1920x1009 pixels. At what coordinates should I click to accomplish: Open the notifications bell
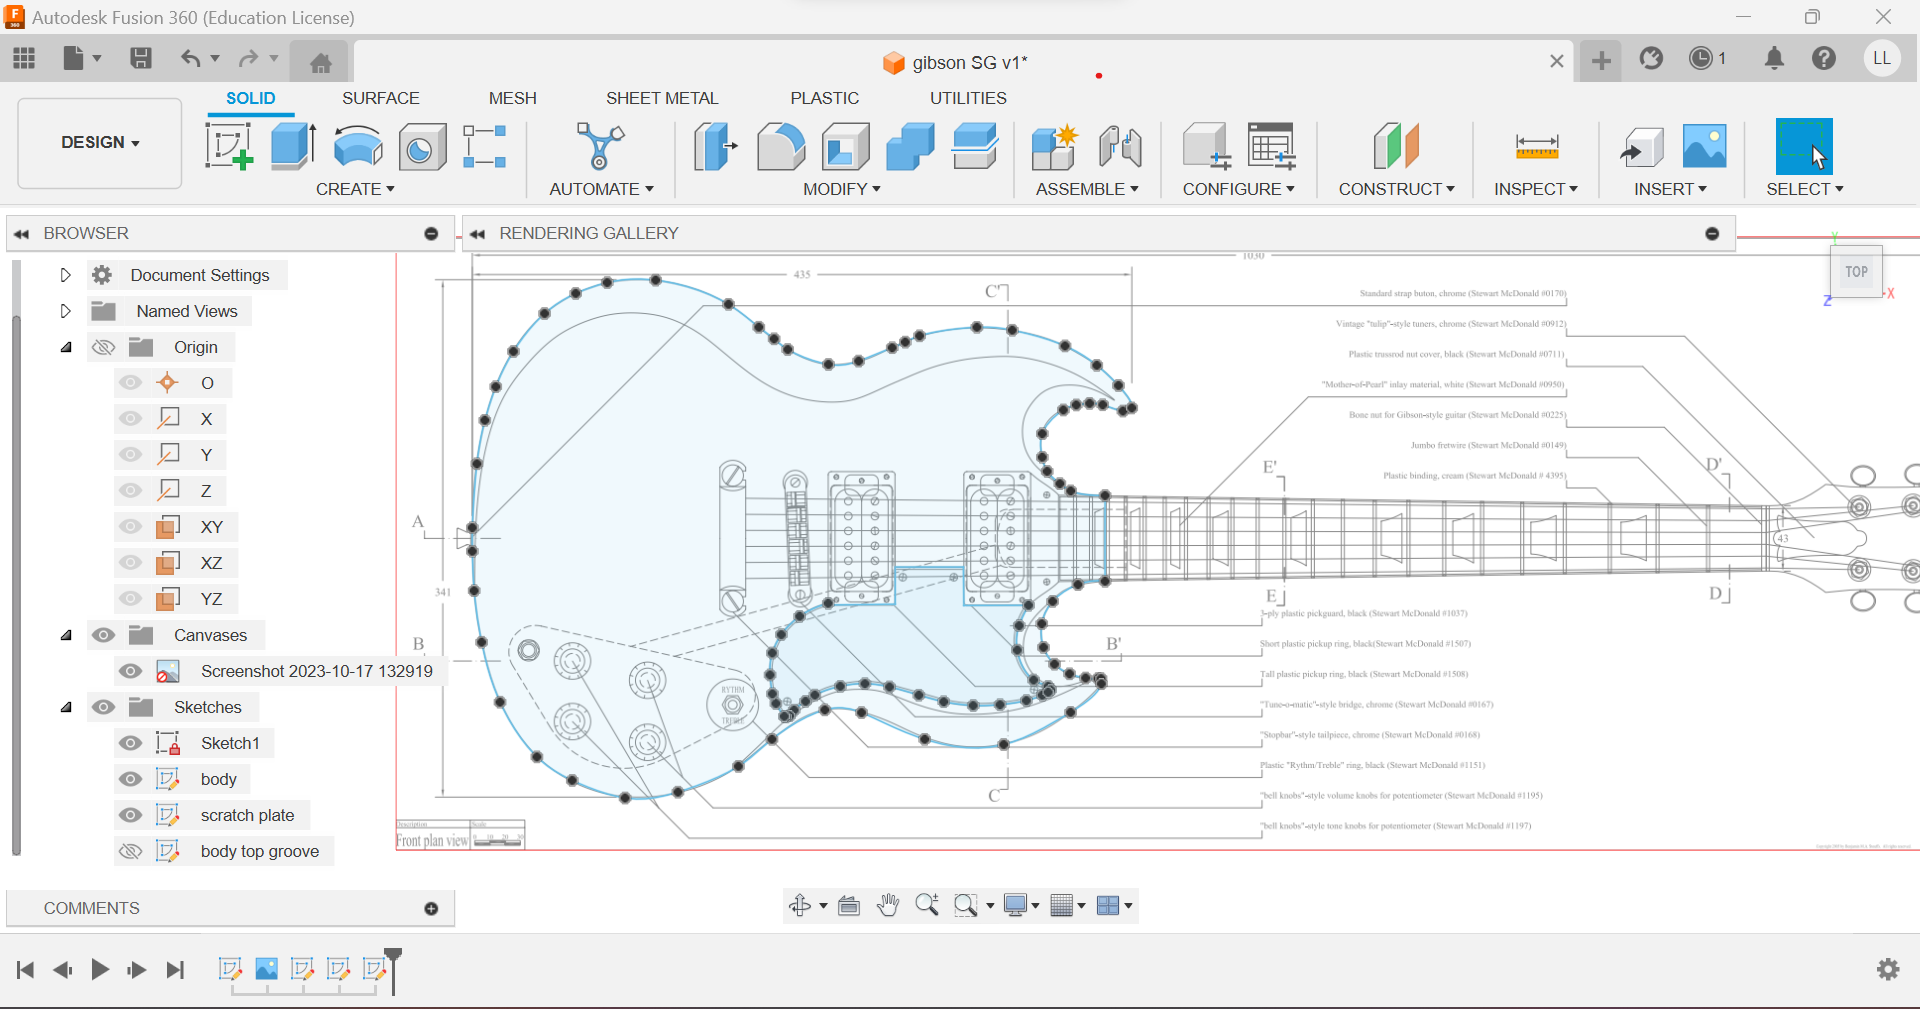click(1774, 59)
